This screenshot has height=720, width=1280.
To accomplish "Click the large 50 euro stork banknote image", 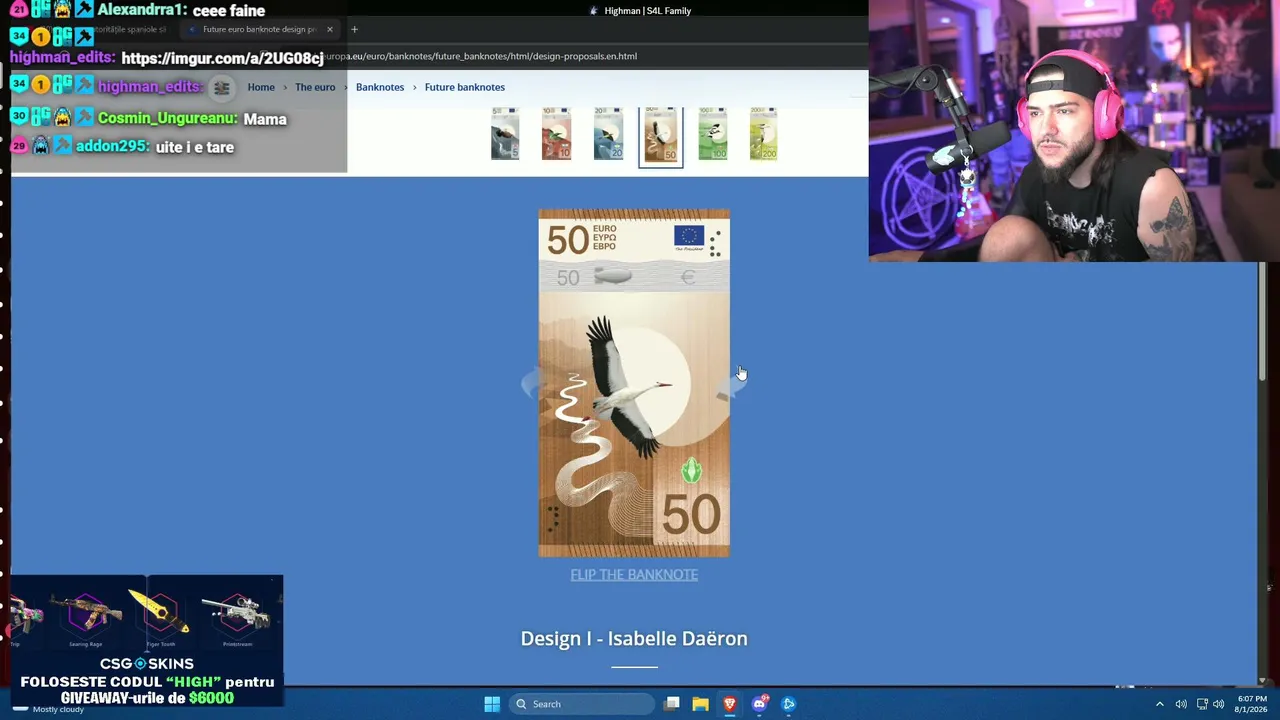I will pos(634,383).
